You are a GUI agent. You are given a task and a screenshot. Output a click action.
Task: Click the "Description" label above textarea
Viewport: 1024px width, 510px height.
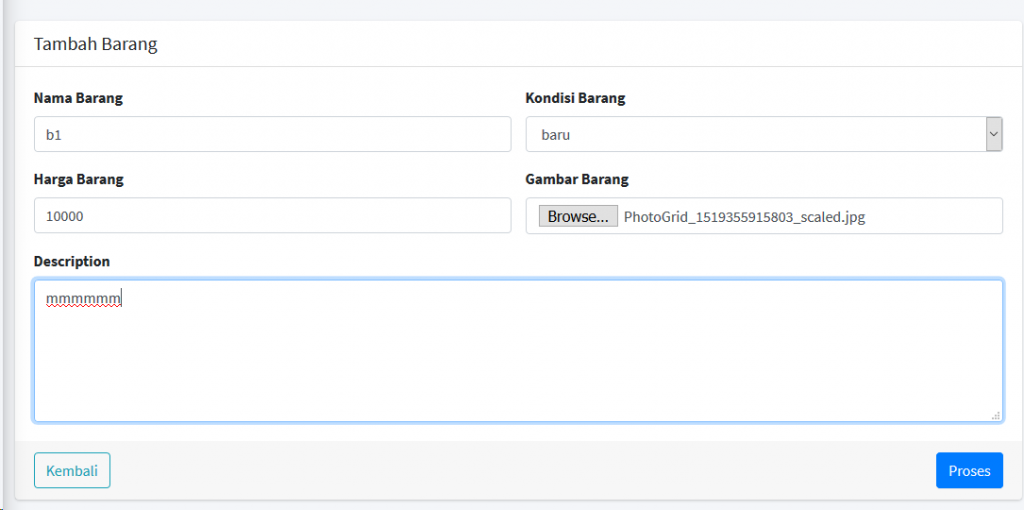72,261
